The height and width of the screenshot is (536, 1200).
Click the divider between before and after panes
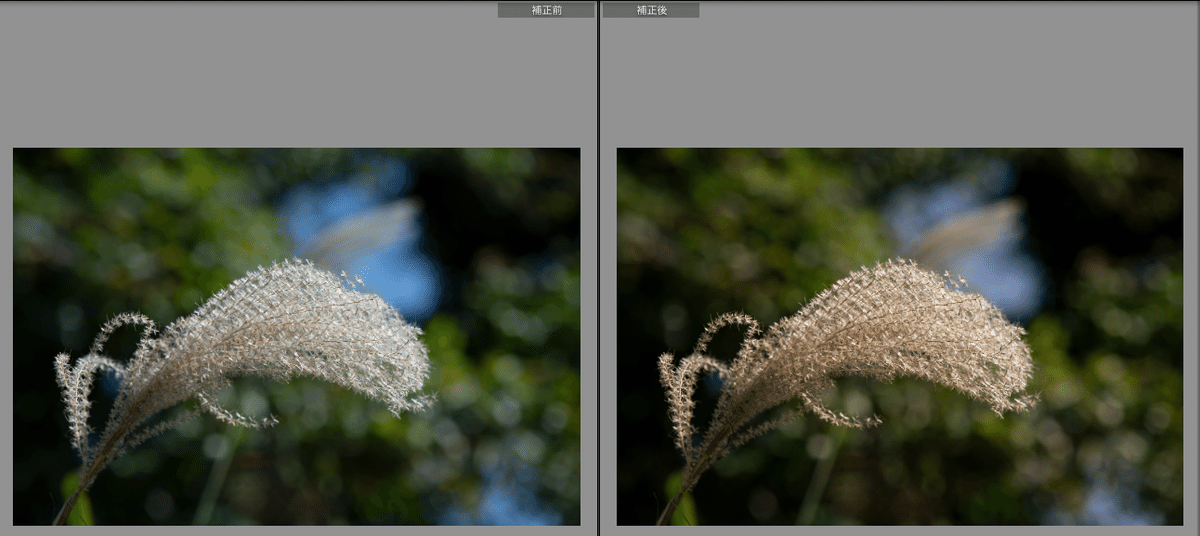[598, 268]
